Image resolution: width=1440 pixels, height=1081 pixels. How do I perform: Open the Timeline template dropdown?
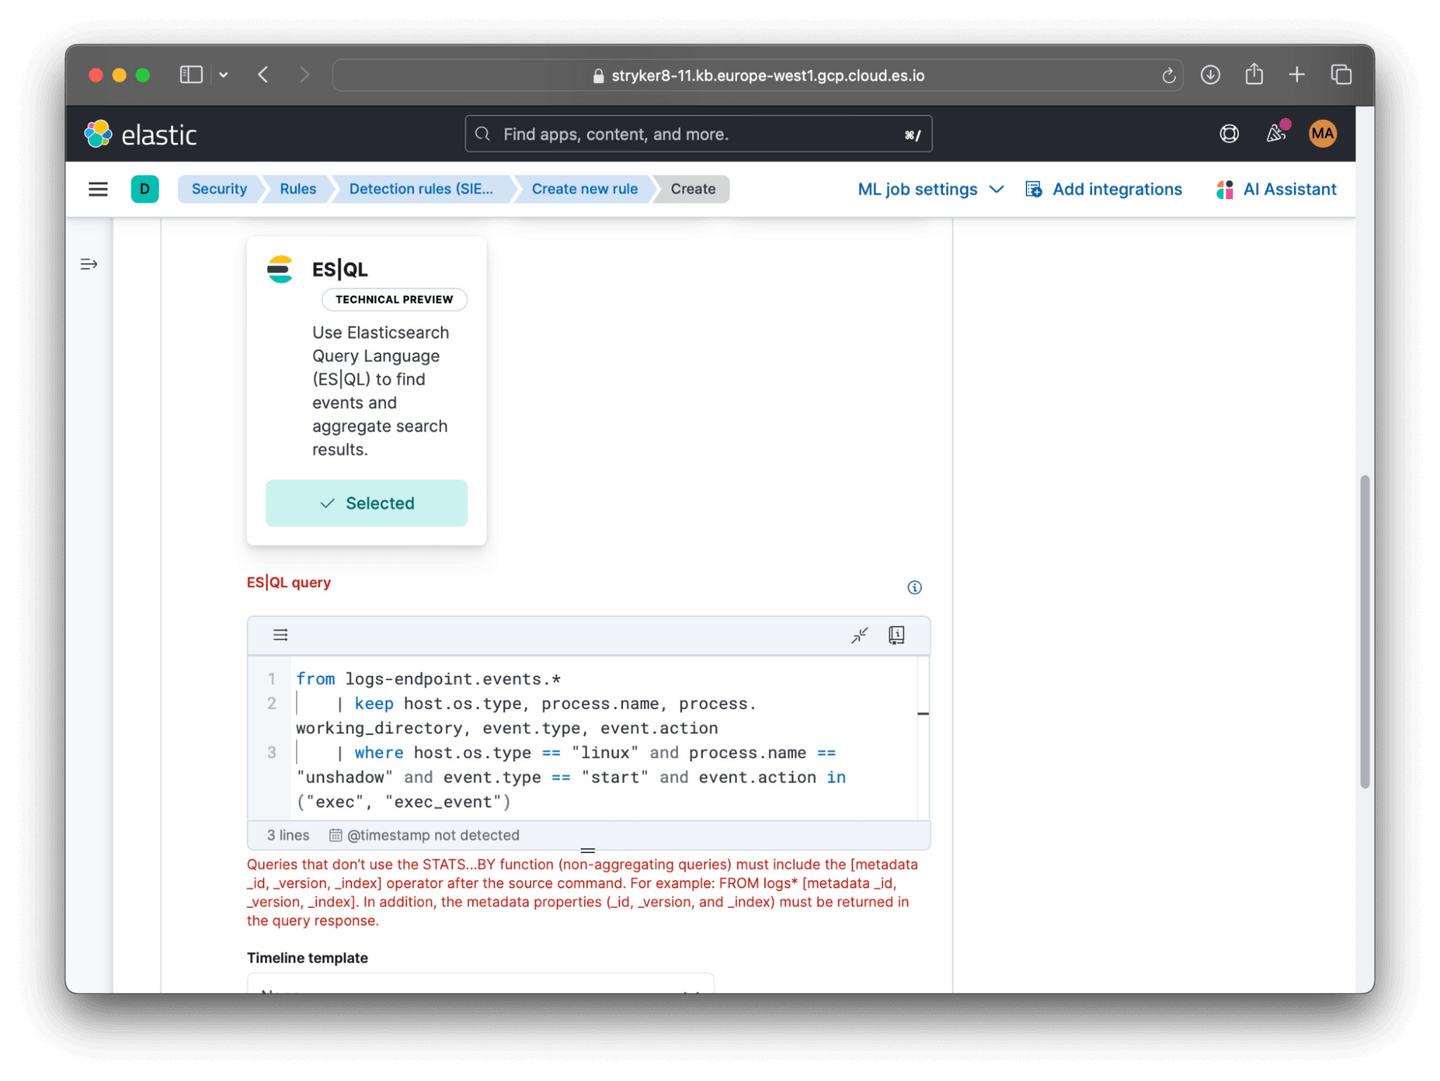(480, 988)
